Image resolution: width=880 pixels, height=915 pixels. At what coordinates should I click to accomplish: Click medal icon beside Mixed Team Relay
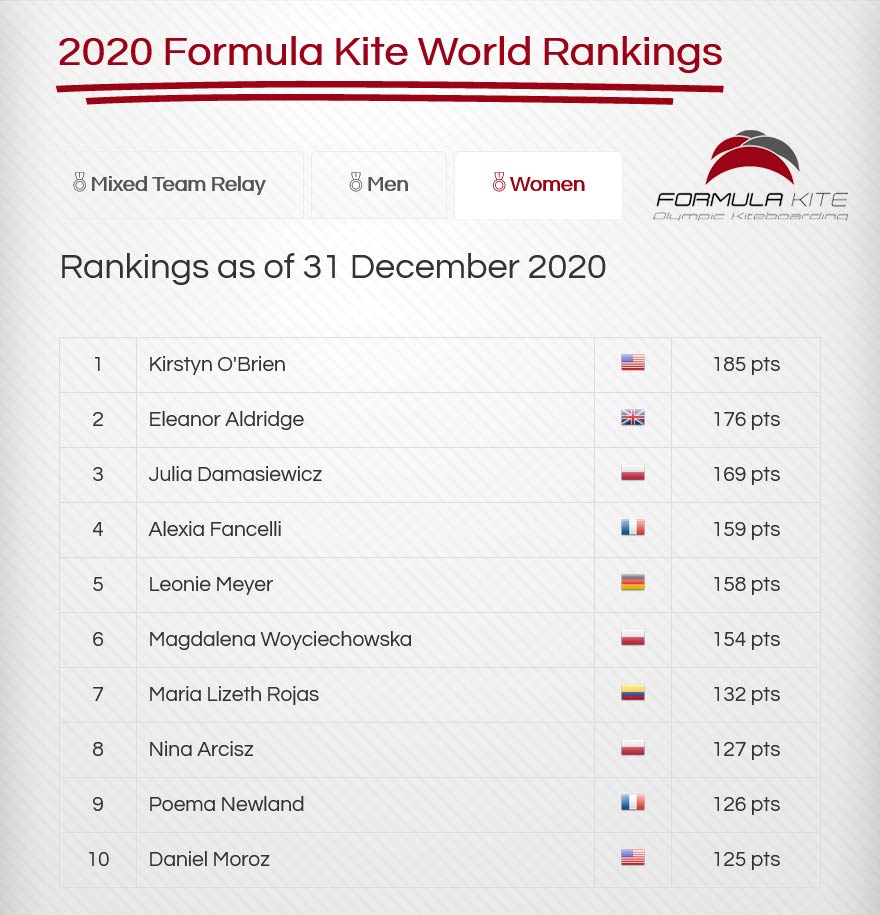79,182
